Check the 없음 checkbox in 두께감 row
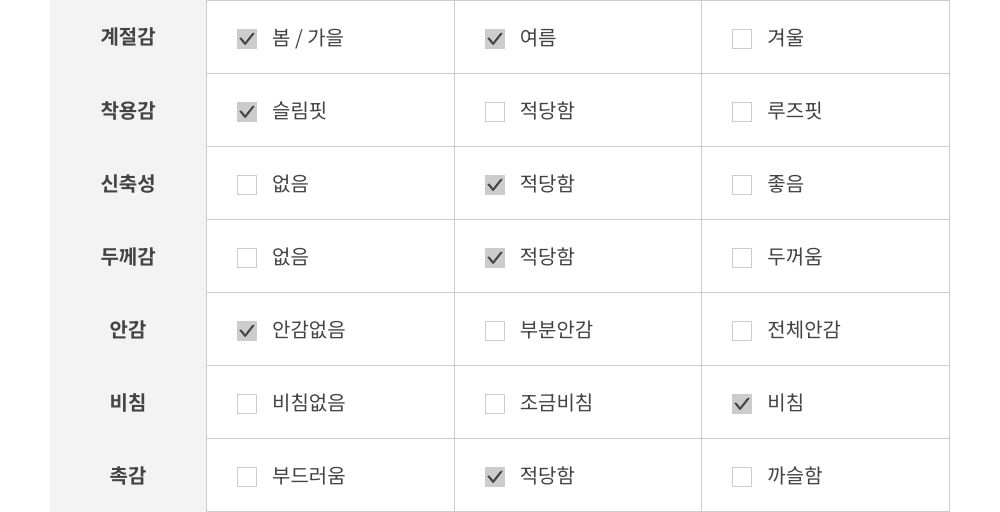 (x=247, y=258)
